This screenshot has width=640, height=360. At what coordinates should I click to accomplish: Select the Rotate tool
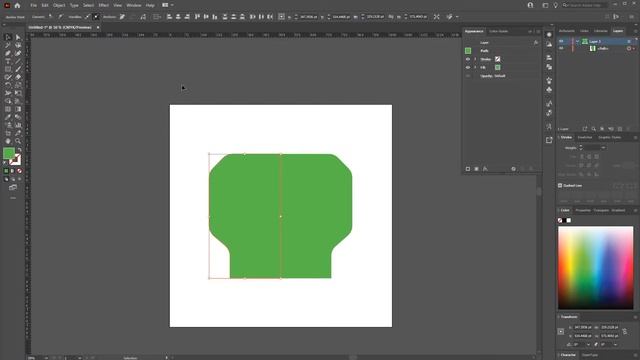click(8, 85)
